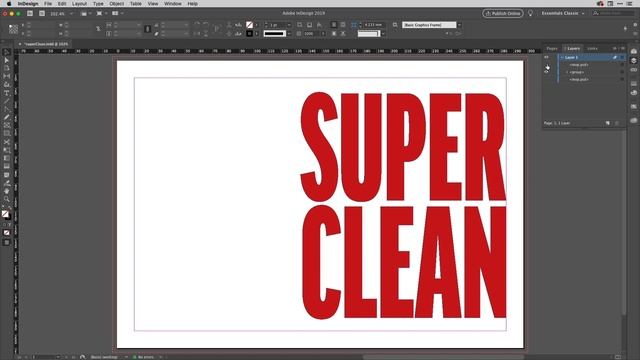
Task: Select the Zoom tool
Action: (7, 199)
